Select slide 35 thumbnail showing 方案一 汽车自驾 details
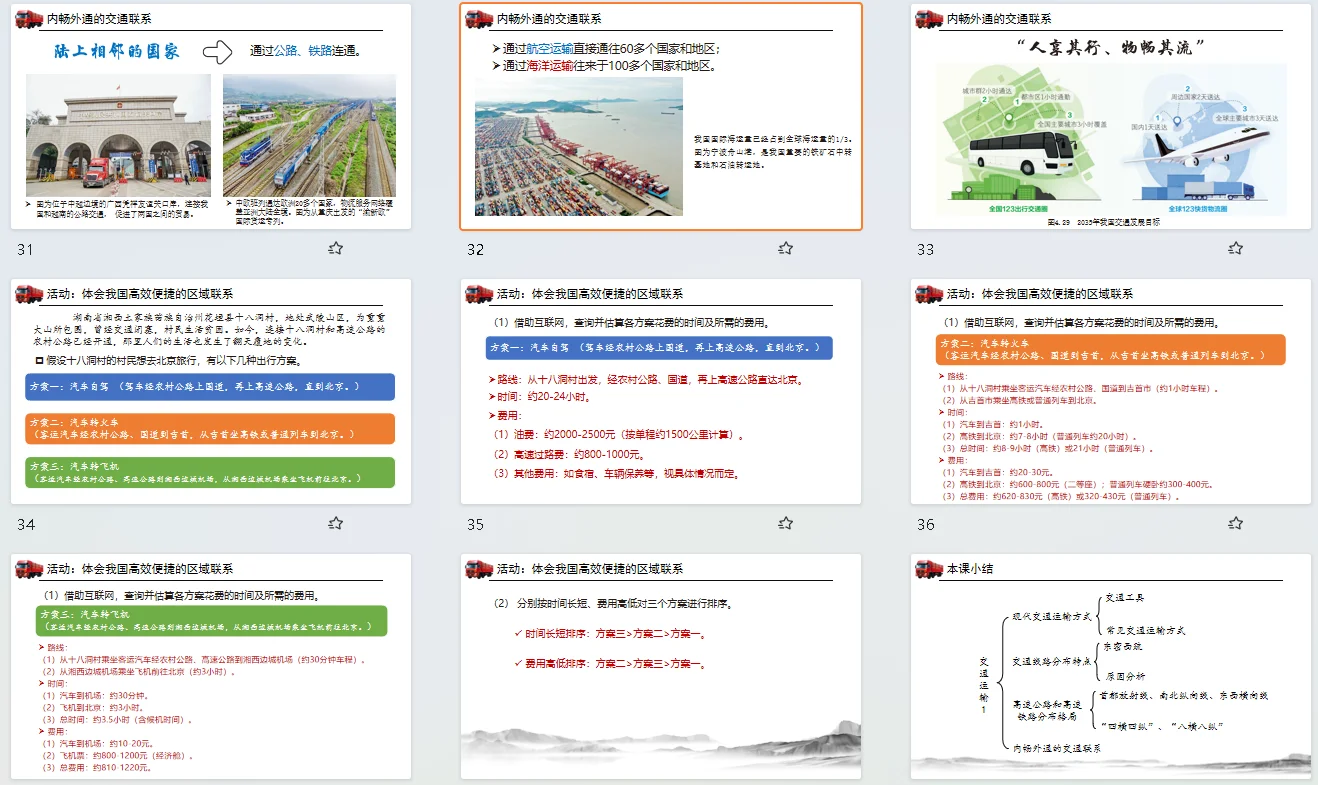This screenshot has height=785, width=1318. click(661, 392)
